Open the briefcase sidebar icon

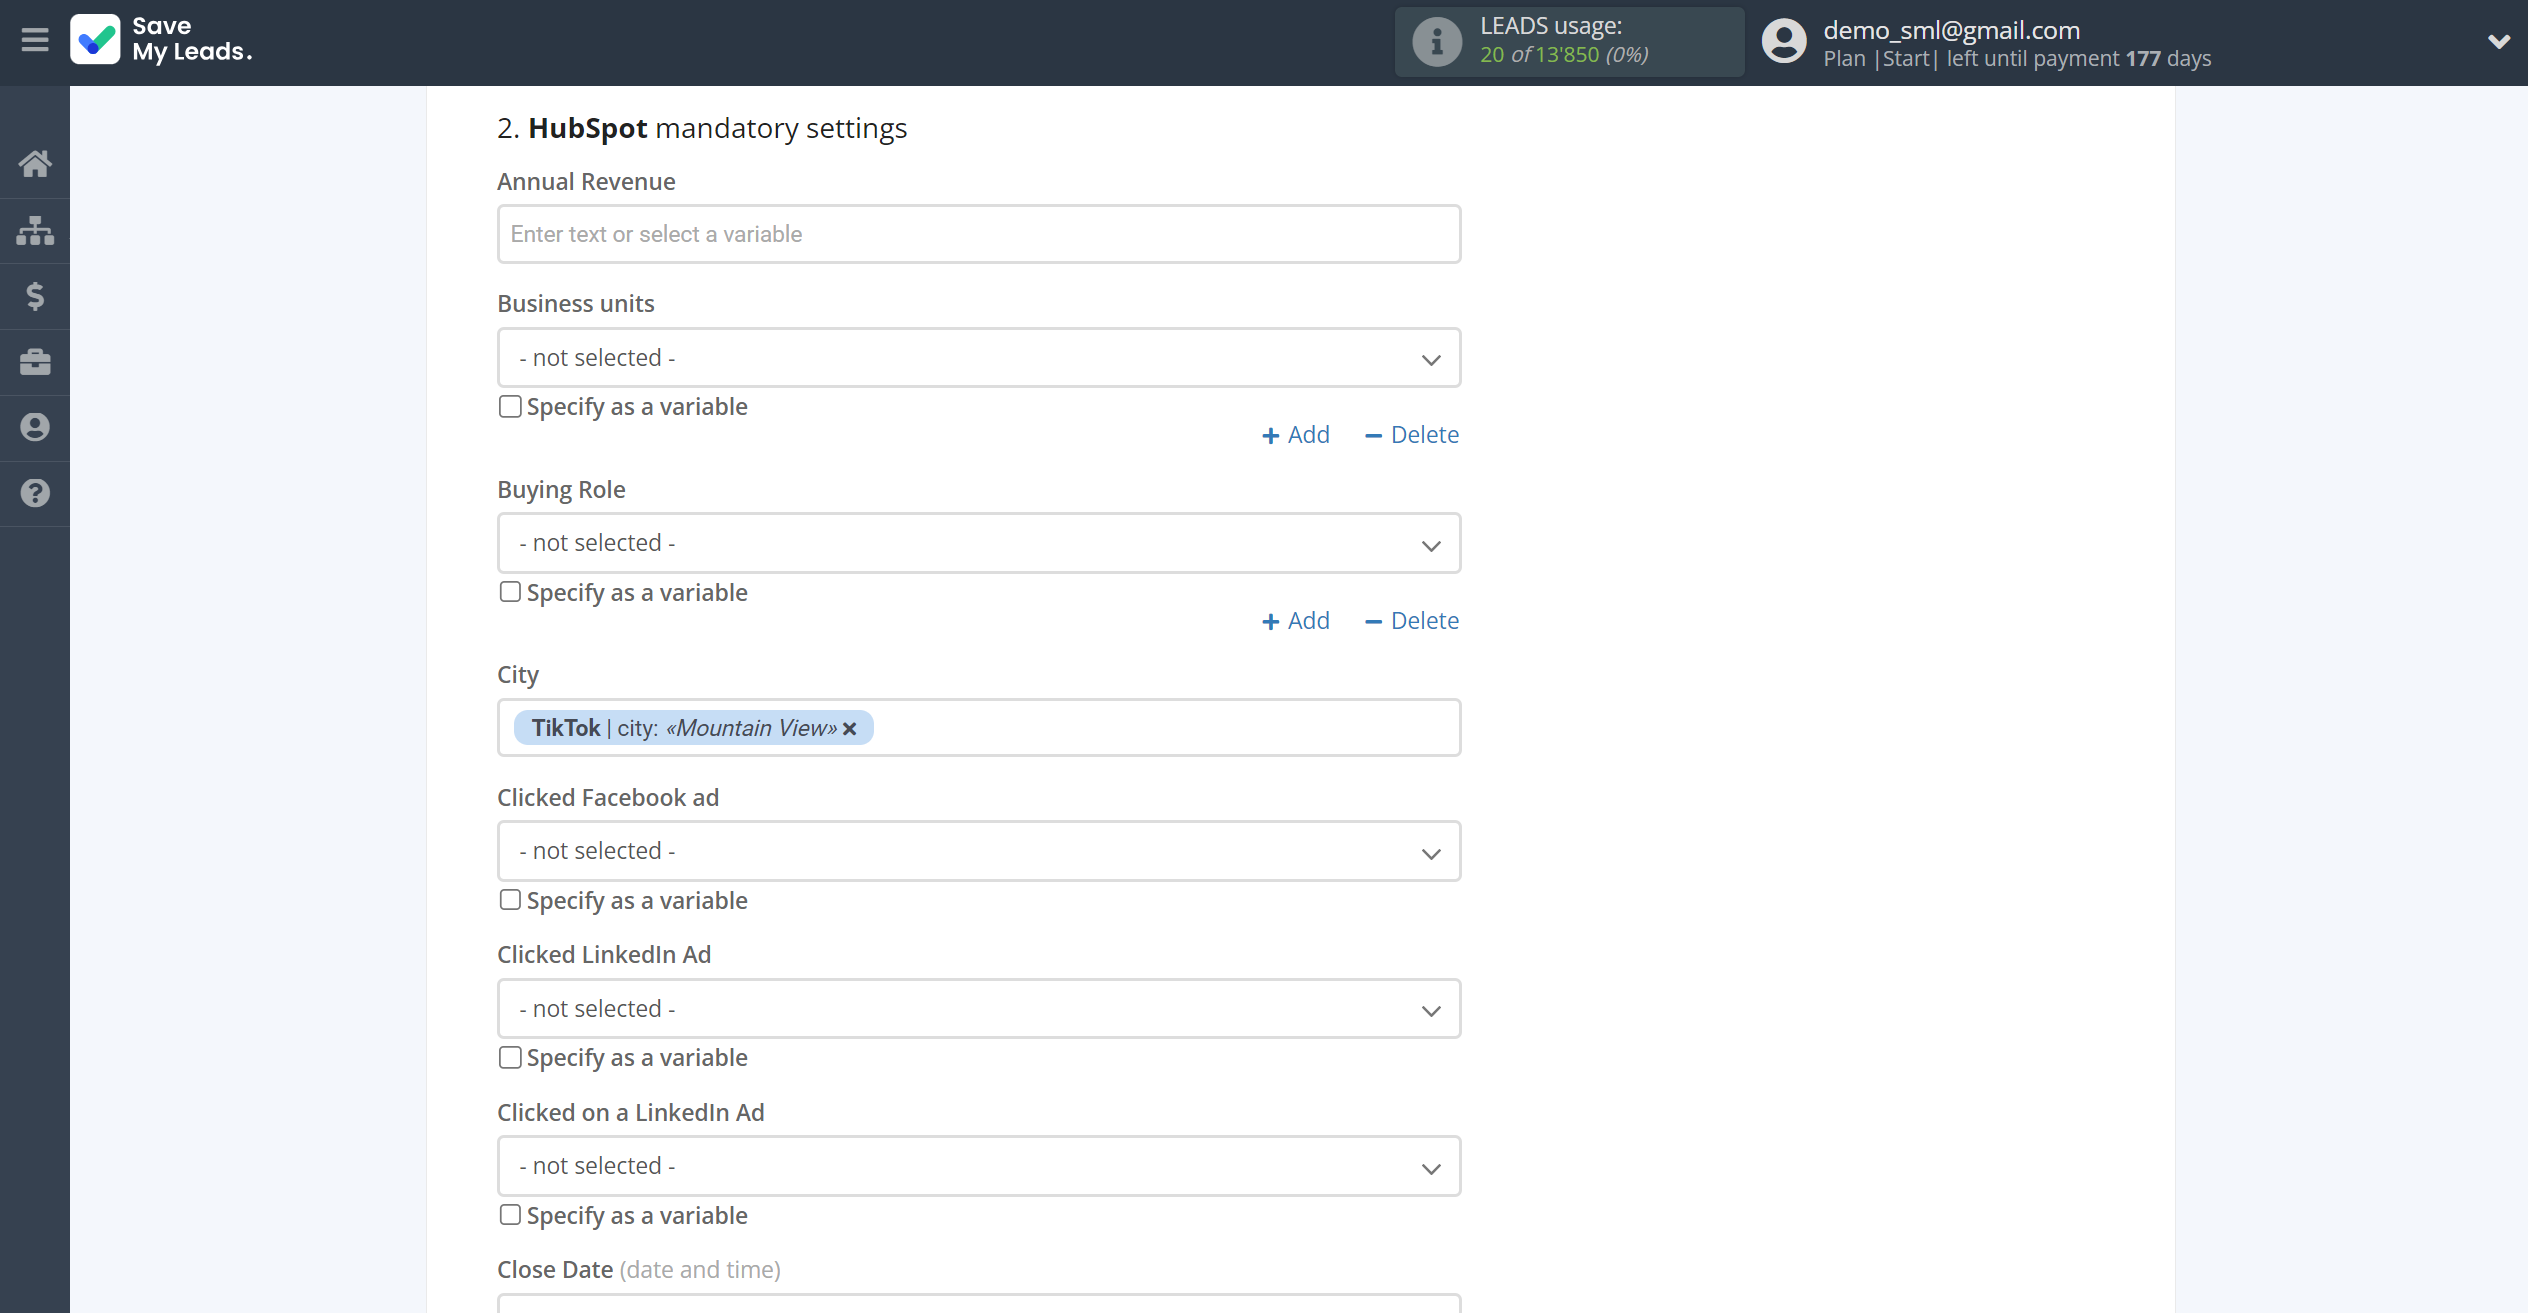pos(35,362)
